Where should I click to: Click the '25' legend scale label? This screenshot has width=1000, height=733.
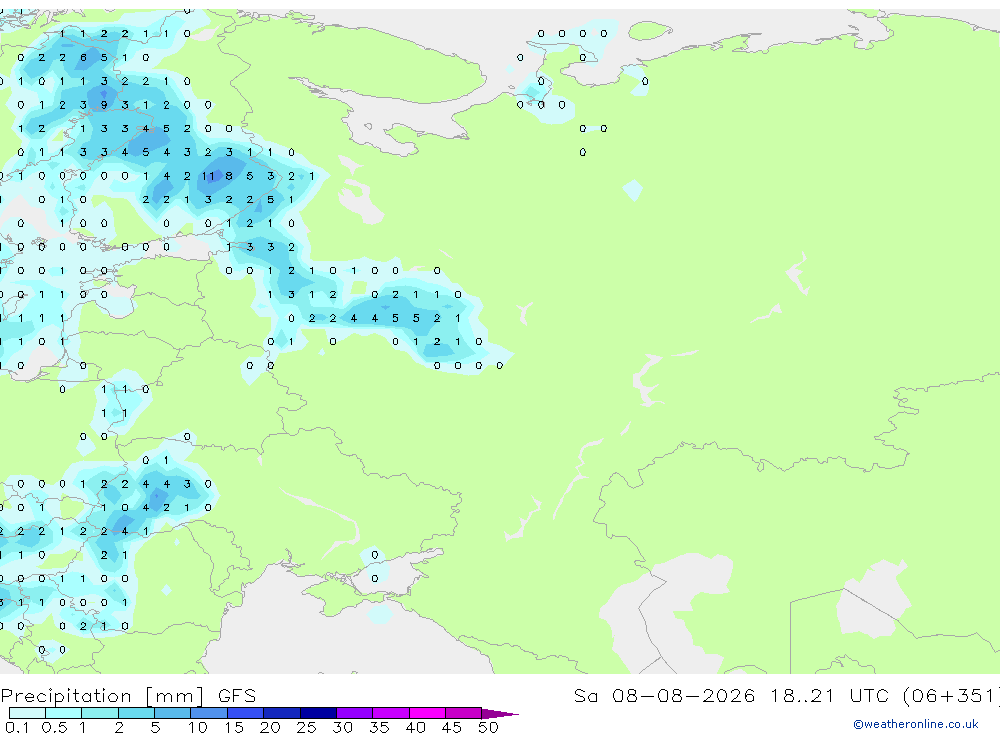pyautogui.click(x=306, y=727)
